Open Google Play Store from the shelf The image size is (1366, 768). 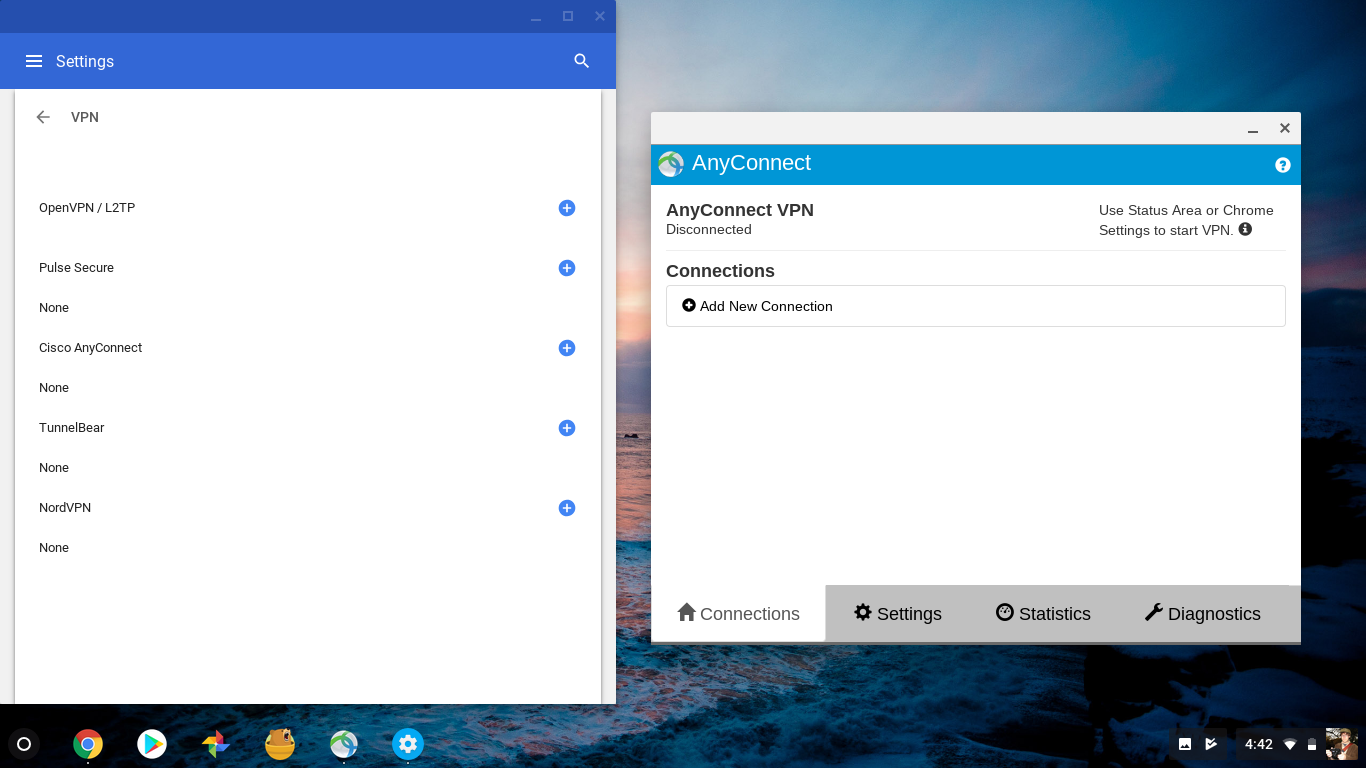[152, 744]
